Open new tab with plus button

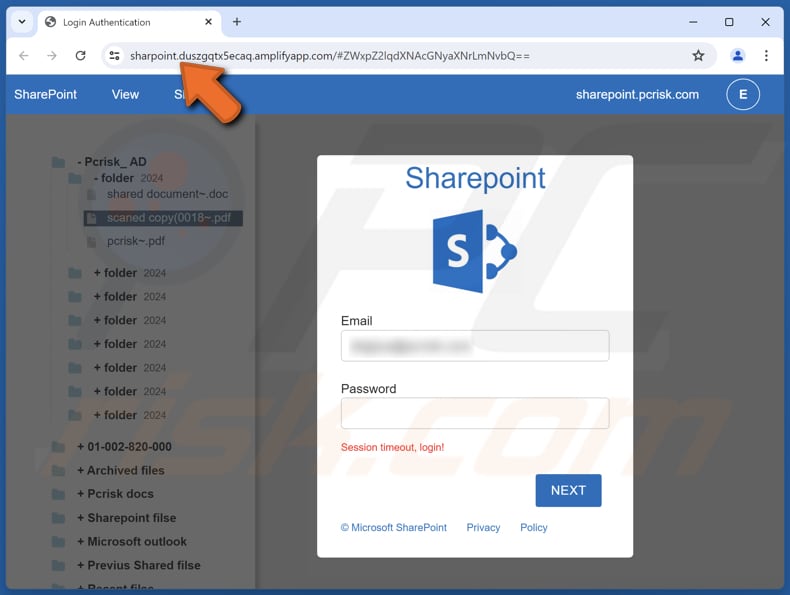tap(237, 22)
